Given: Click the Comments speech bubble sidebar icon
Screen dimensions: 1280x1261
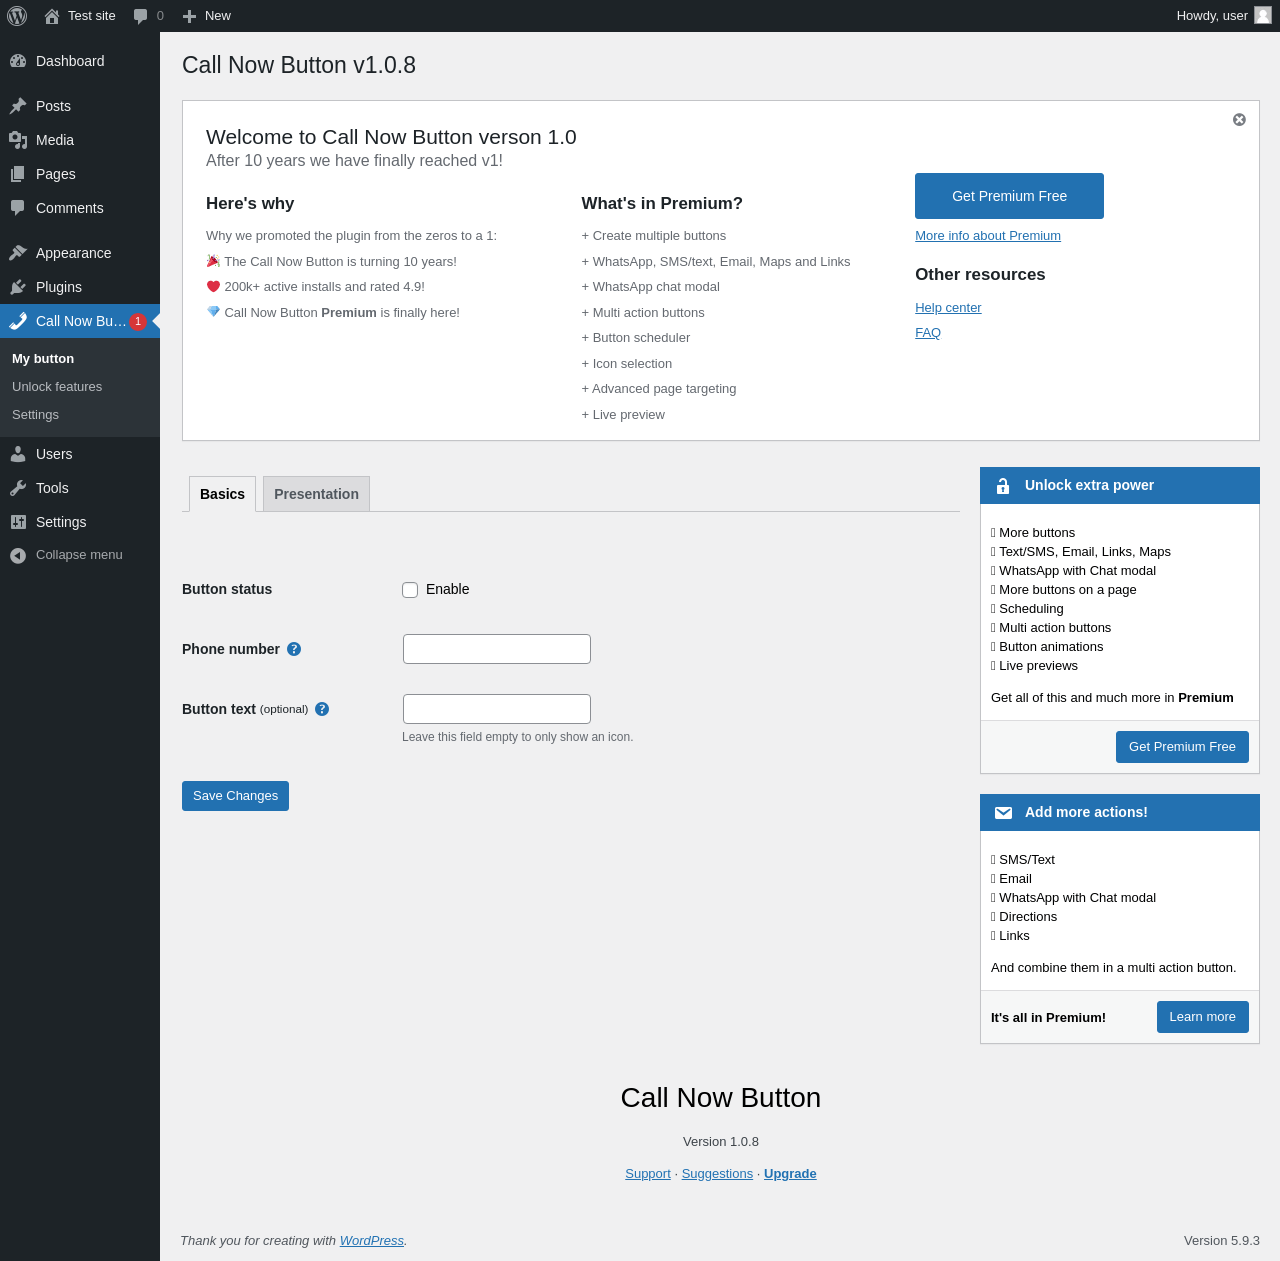Looking at the screenshot, I should point(18,208).
